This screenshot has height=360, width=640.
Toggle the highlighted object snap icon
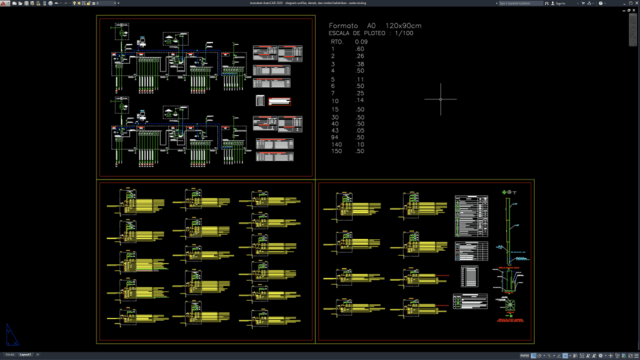(565, 356)
